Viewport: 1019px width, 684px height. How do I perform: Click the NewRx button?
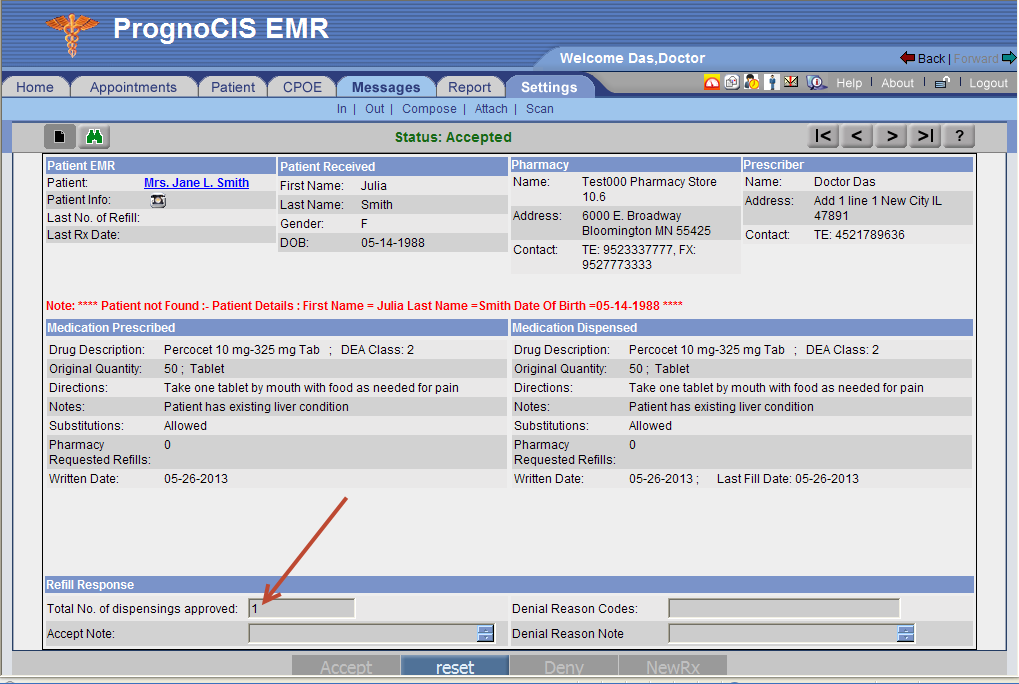(x=673, y=666)
